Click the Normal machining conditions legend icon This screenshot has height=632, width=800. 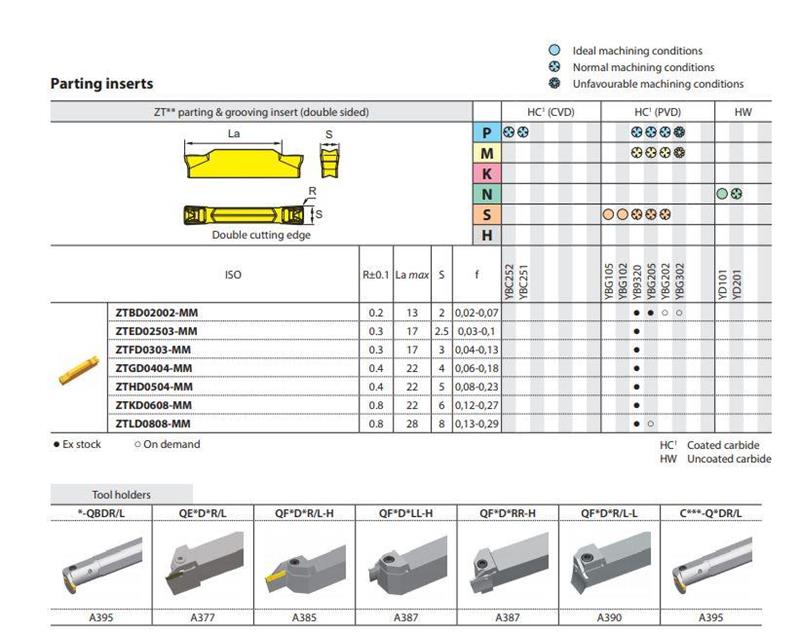coord(554,67)
